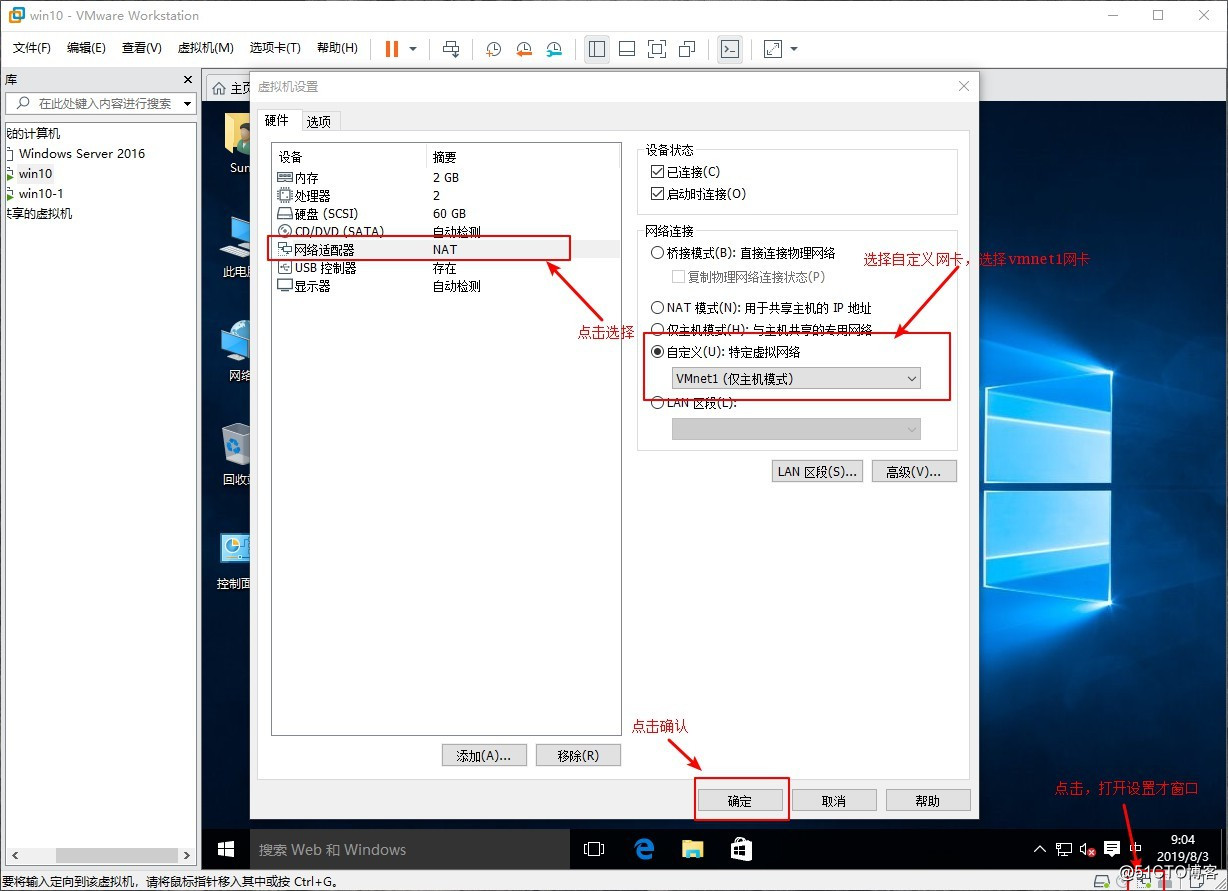Select LAN 区段(L) radio button

pos(657,403)
